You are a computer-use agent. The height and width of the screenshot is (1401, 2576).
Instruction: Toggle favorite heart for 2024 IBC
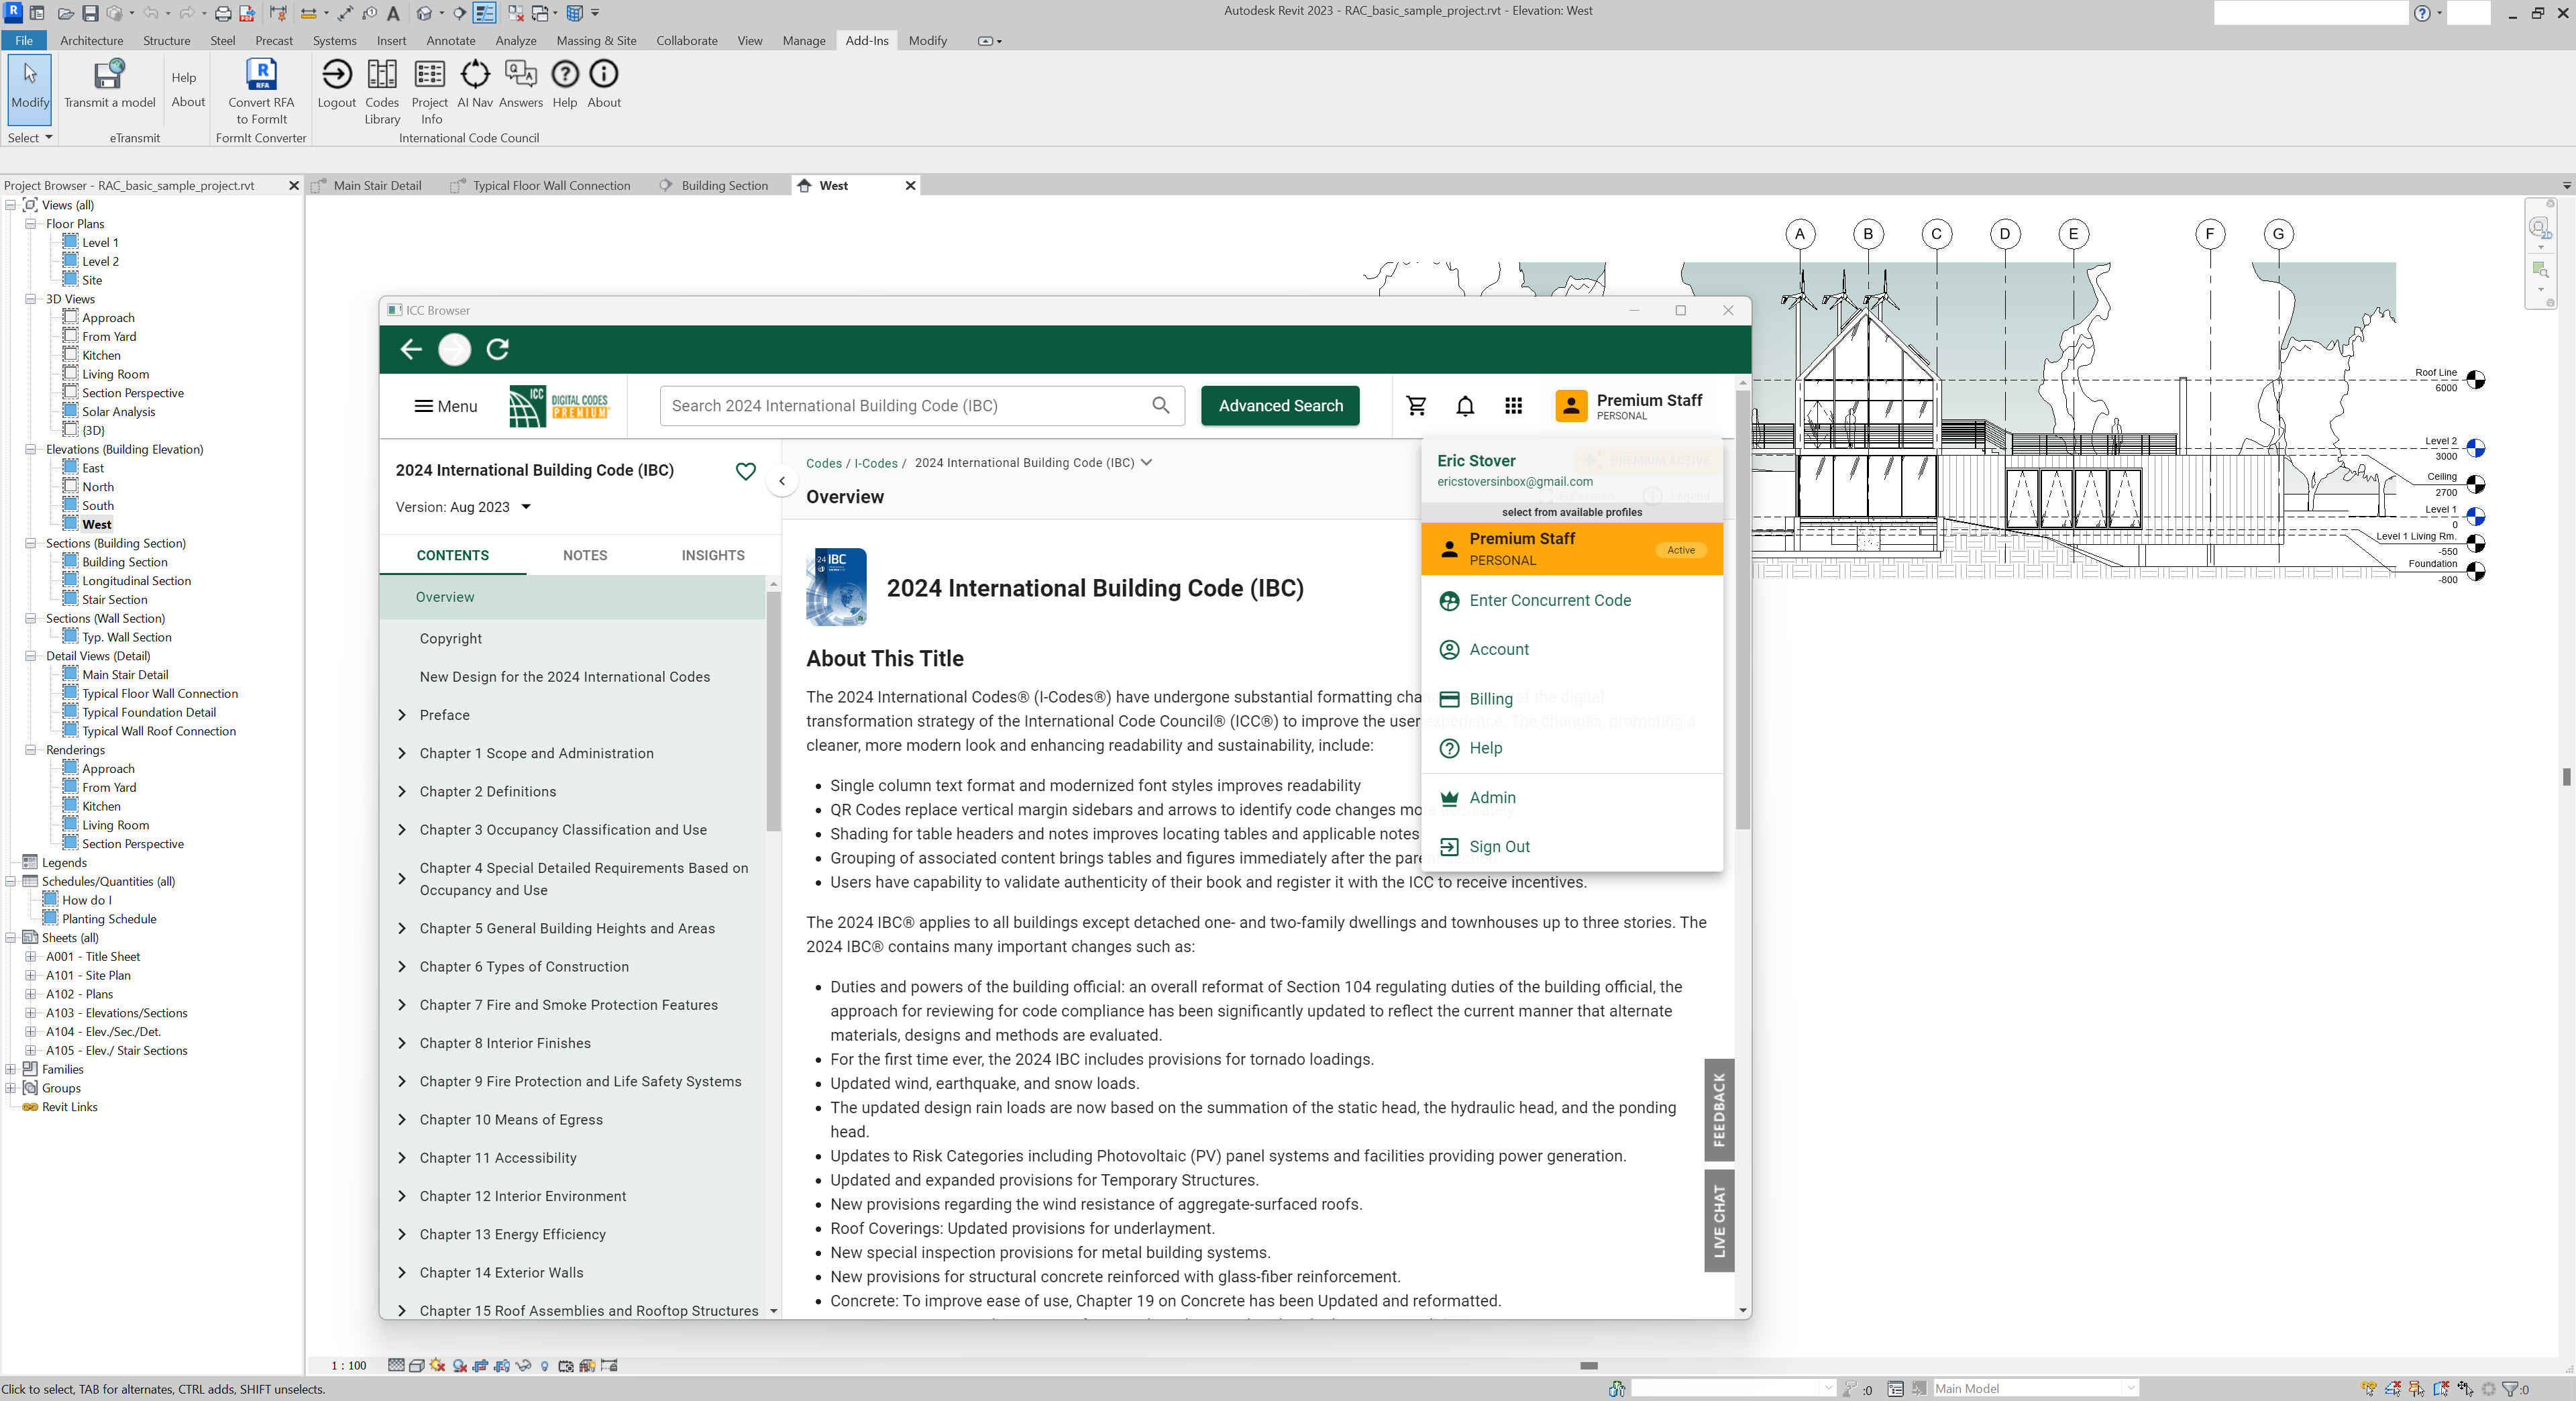[745, 471]
